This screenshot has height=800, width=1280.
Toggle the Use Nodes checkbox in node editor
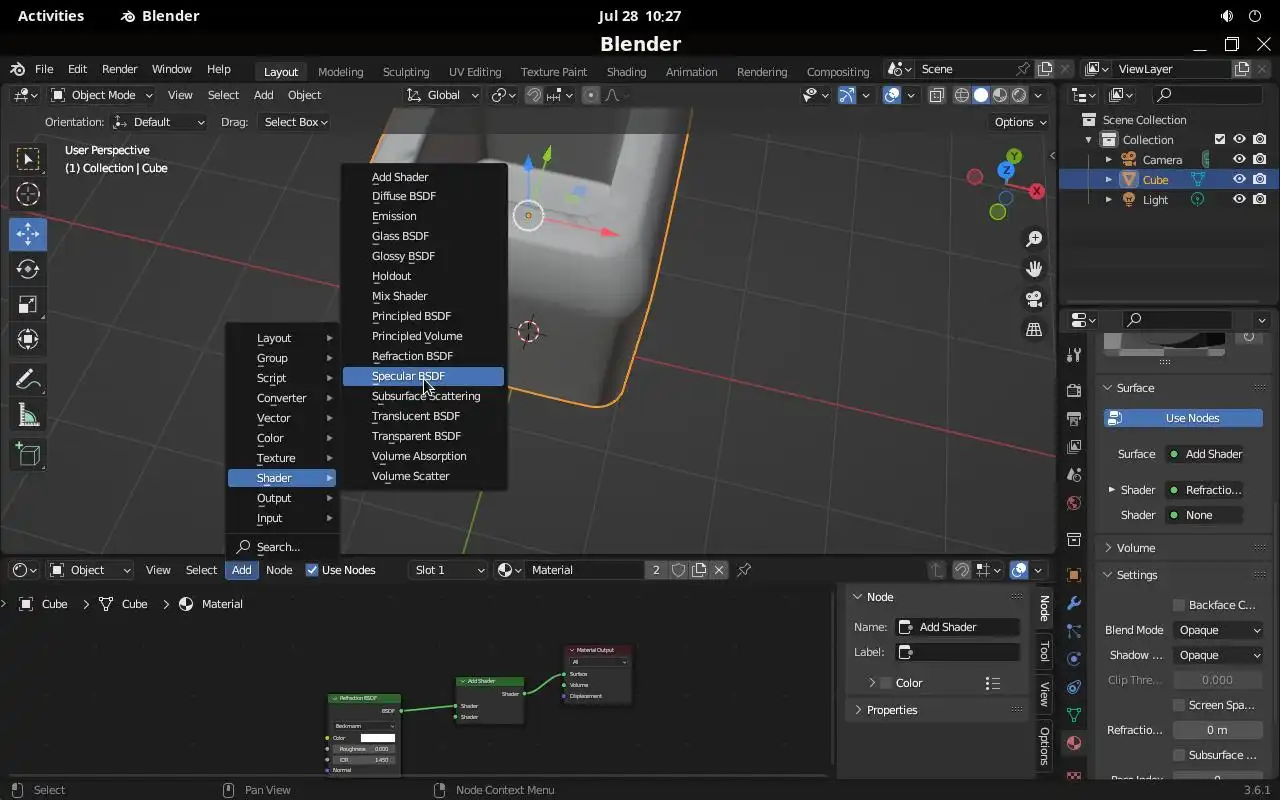tap(312, 570)
